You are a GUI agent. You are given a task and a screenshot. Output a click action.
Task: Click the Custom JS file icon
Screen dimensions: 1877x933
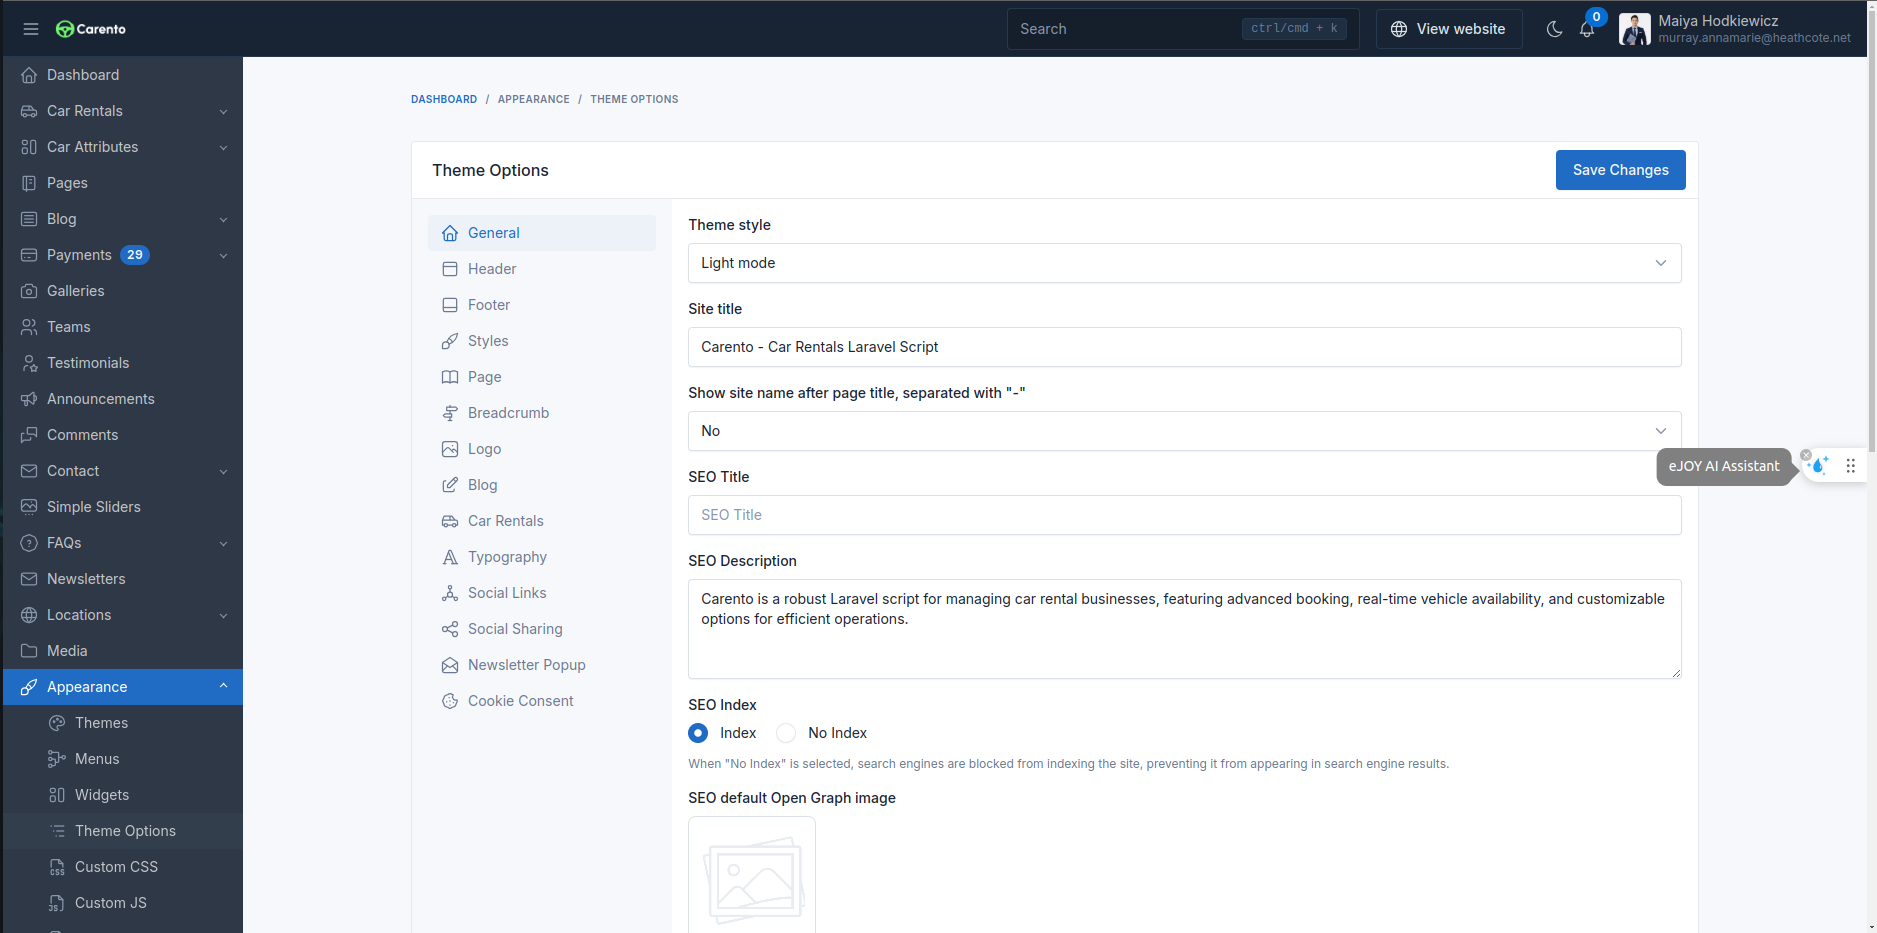click(x=57, y=903)
